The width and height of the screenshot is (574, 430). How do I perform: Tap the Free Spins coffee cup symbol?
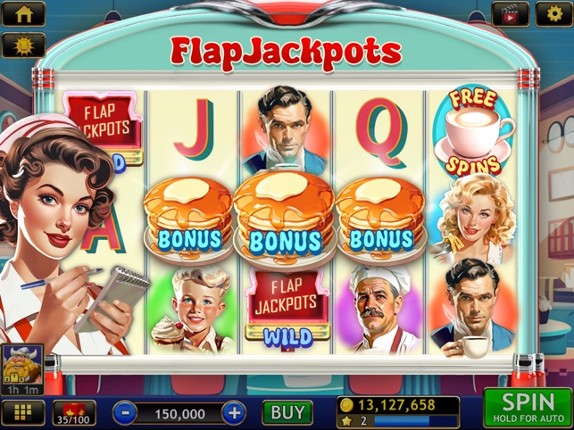pos(473,132)
